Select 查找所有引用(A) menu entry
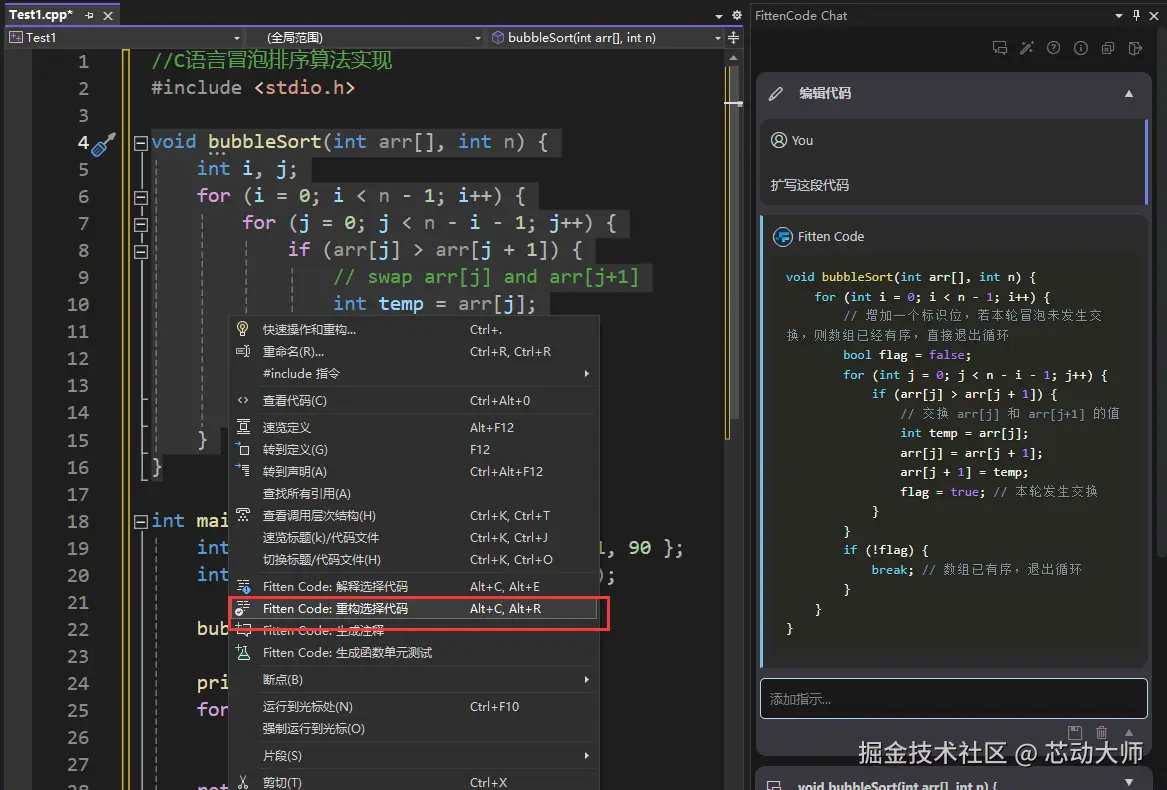 (415, 494)
